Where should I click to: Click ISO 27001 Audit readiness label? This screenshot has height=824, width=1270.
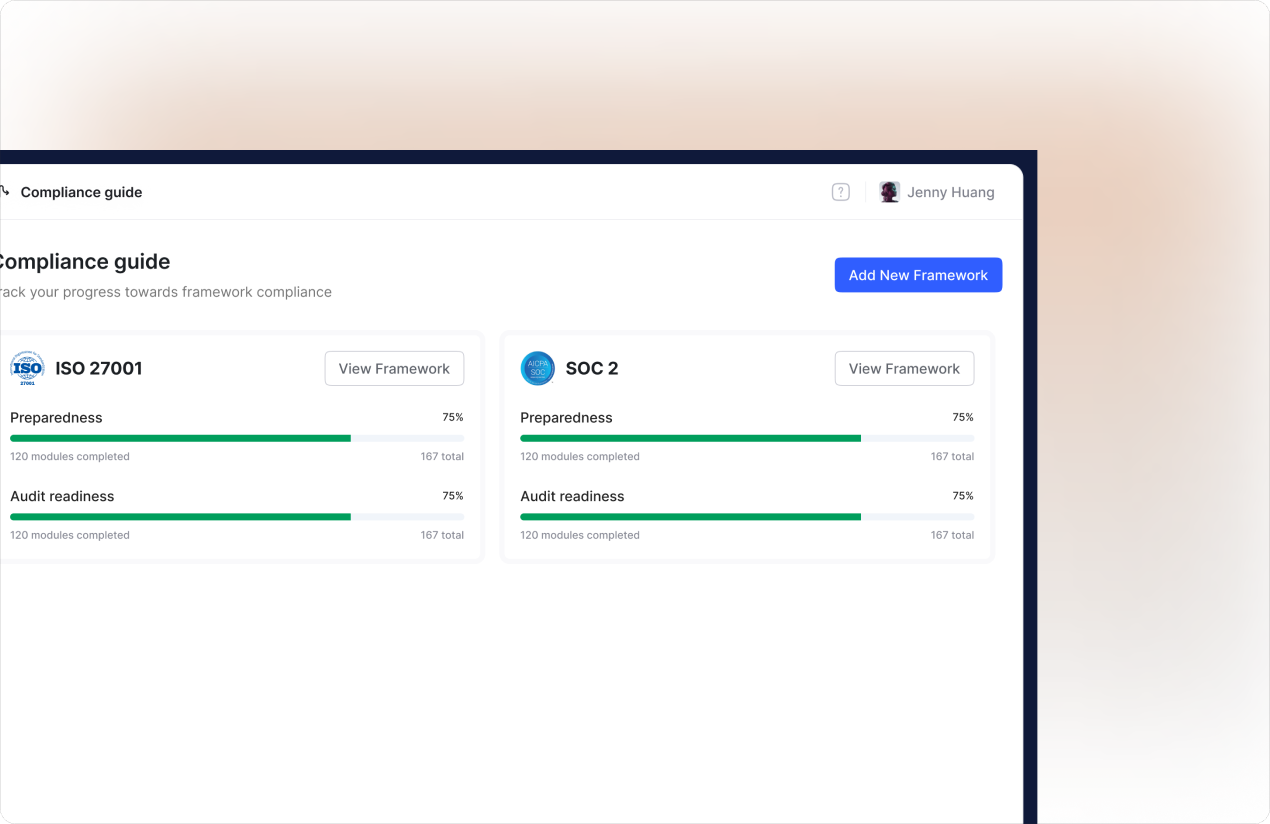tap(62, 496)
